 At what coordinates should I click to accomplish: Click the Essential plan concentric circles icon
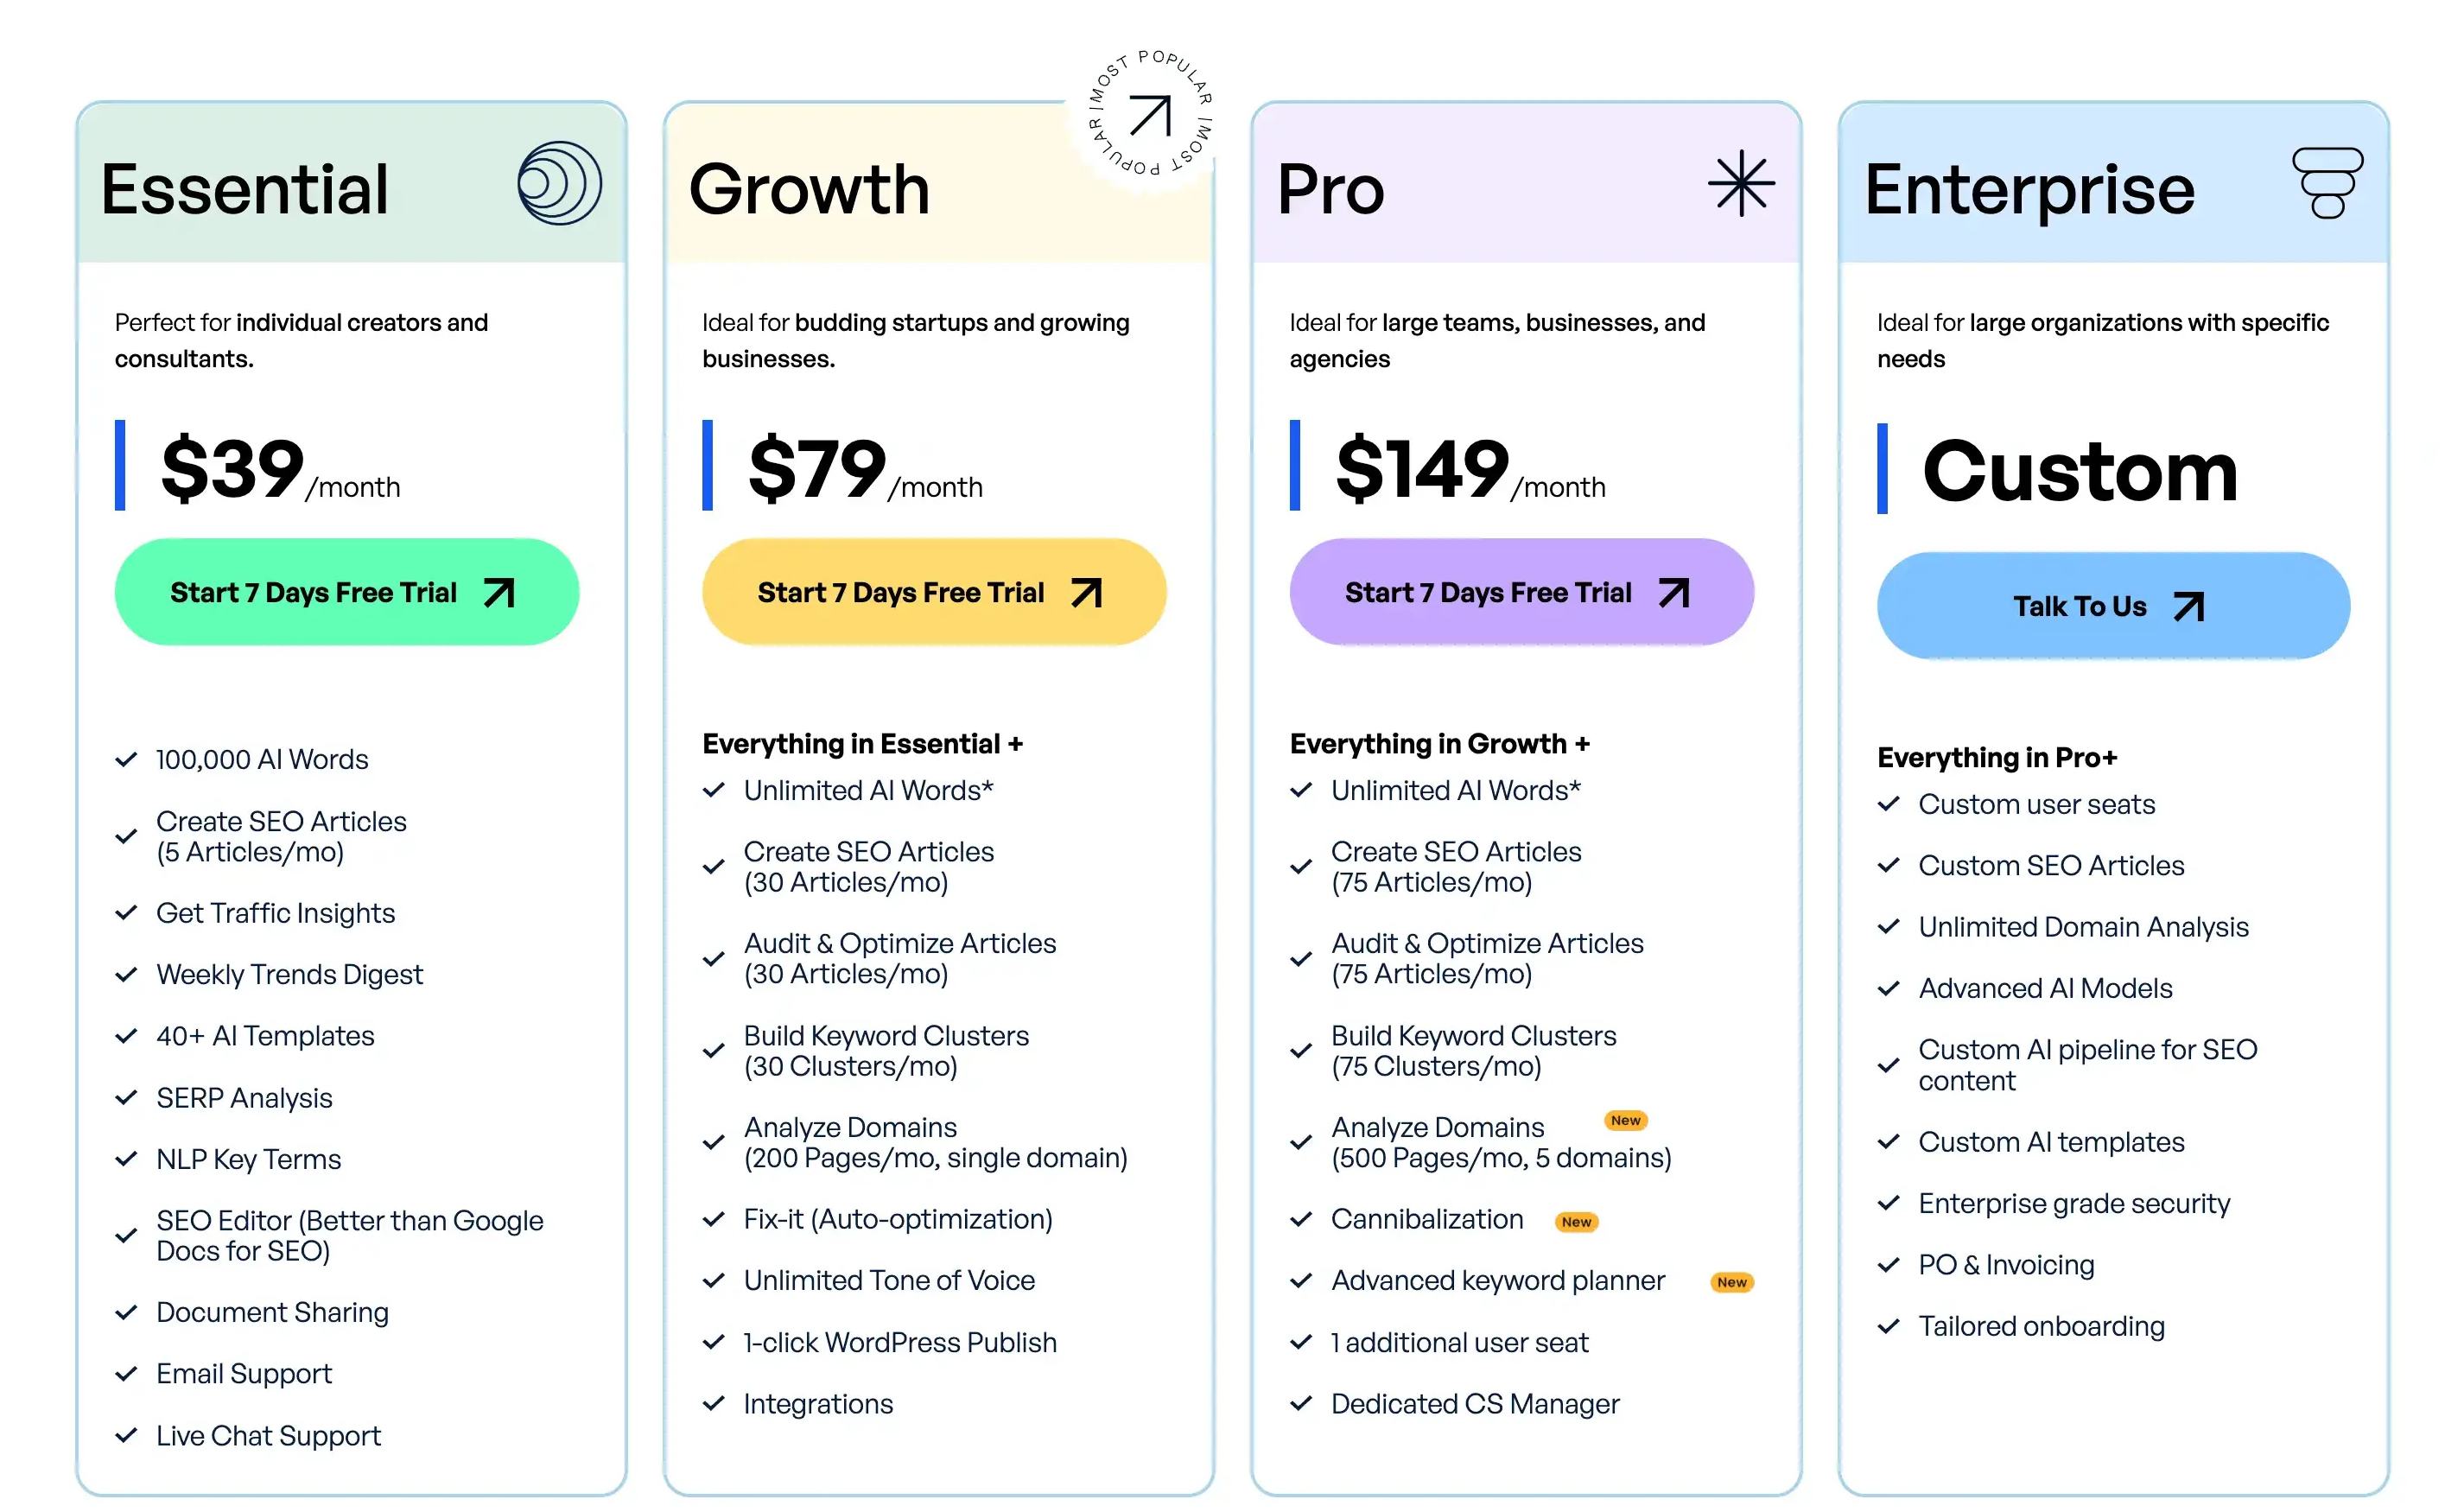click(x=559, y=184)
